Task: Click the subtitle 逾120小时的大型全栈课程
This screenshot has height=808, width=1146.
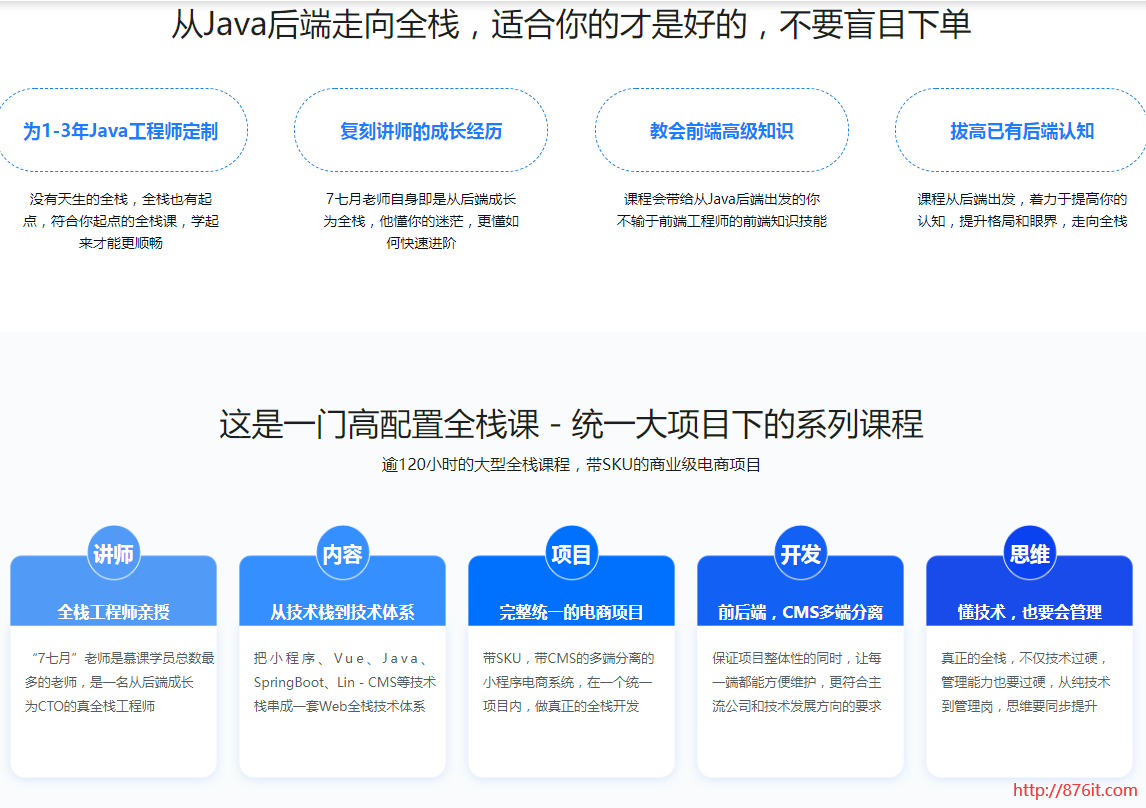Action: tap(475, 465)
